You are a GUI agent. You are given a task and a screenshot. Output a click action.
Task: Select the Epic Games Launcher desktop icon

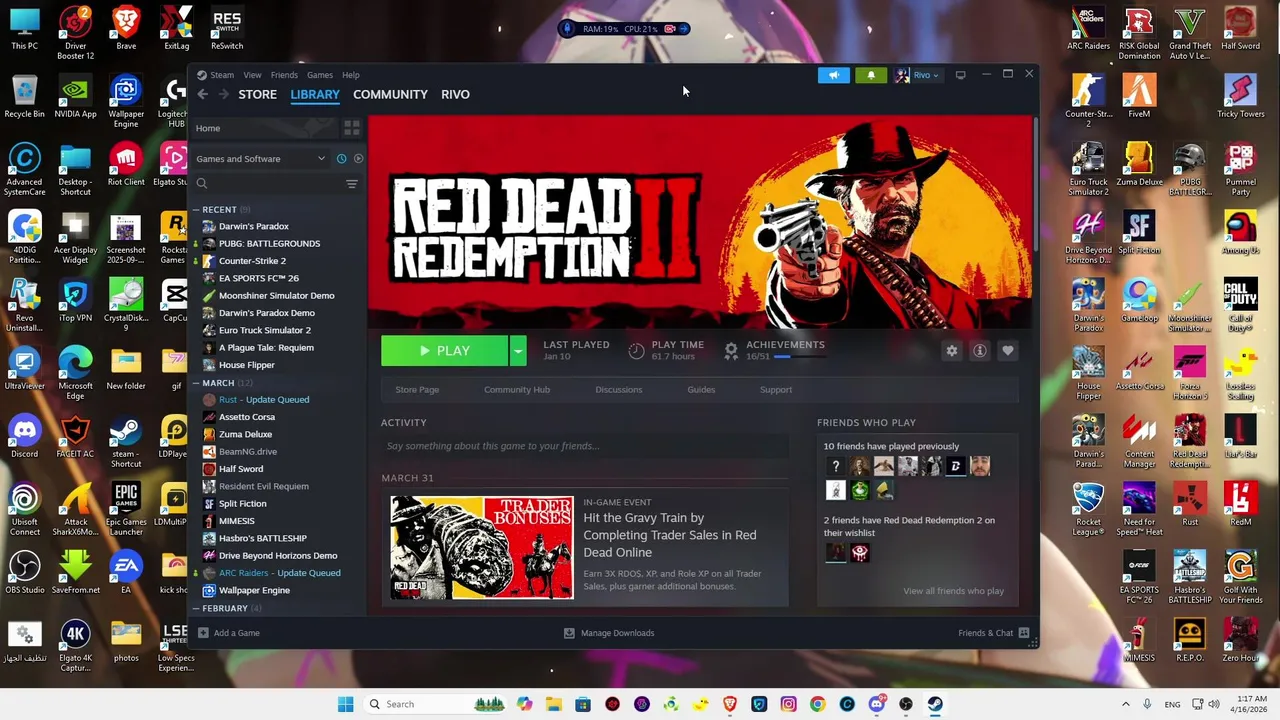[x=126, y=507]
